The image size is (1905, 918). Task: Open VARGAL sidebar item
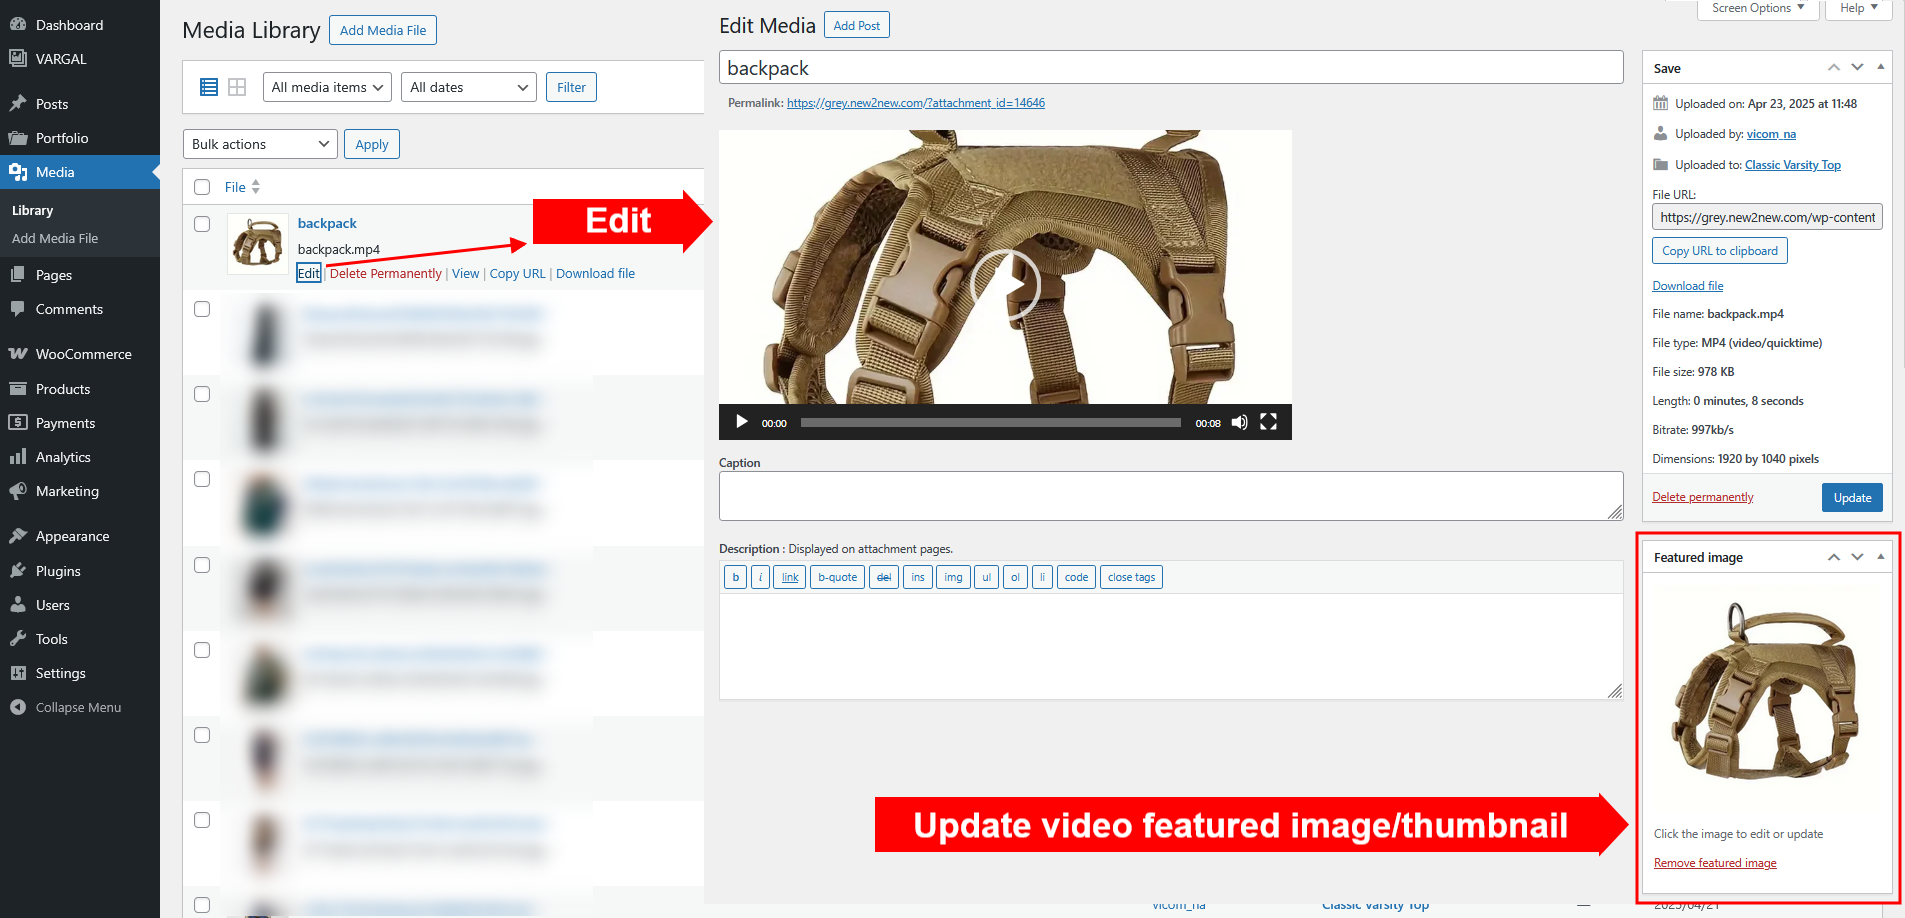coord(61,59)
